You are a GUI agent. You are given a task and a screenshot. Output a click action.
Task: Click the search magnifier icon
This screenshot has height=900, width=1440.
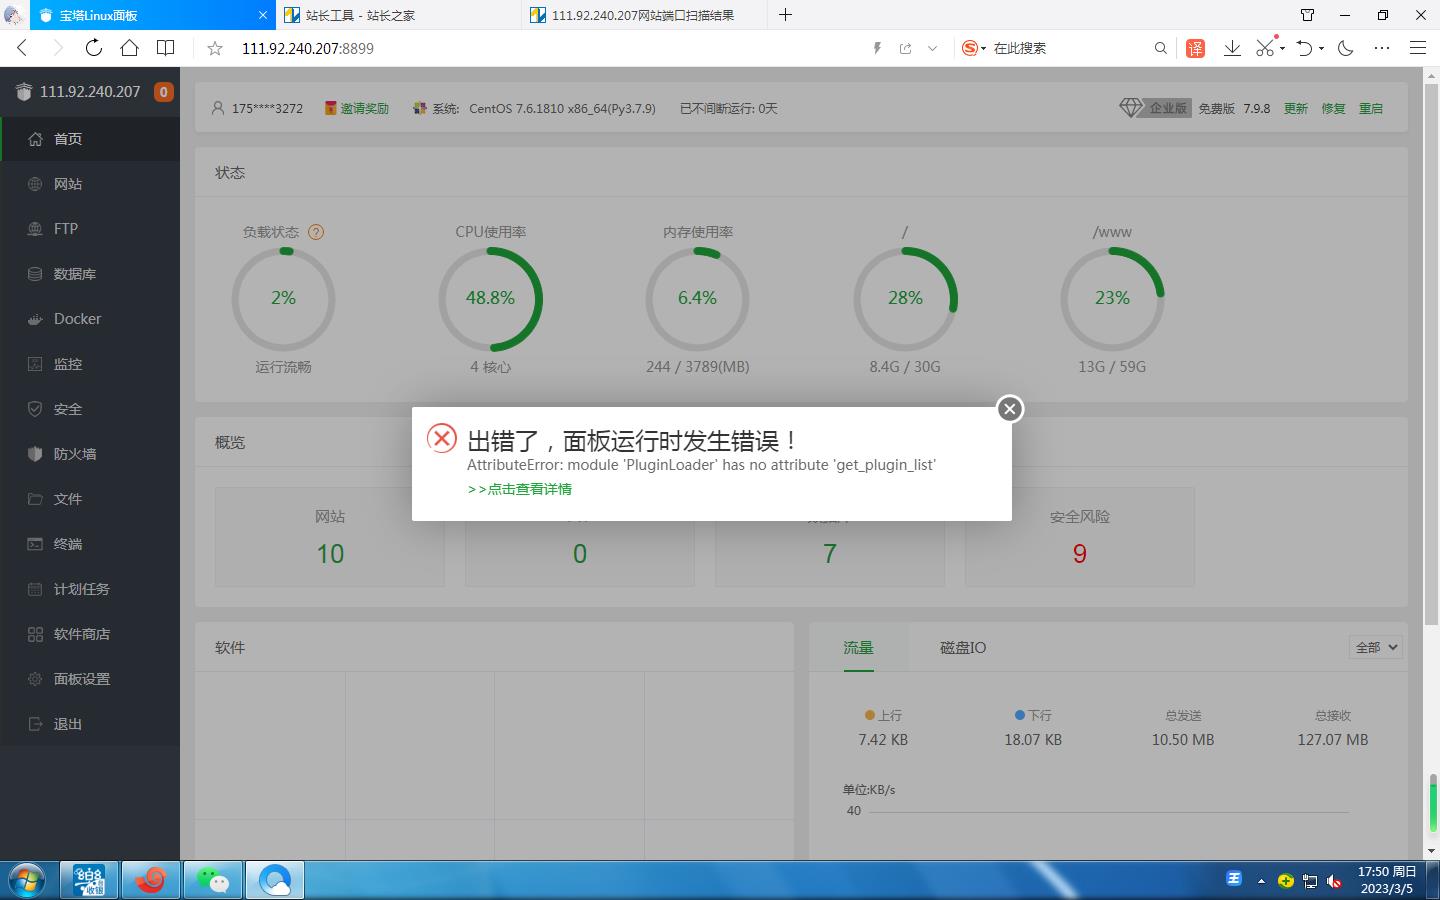click(1161, 48)
